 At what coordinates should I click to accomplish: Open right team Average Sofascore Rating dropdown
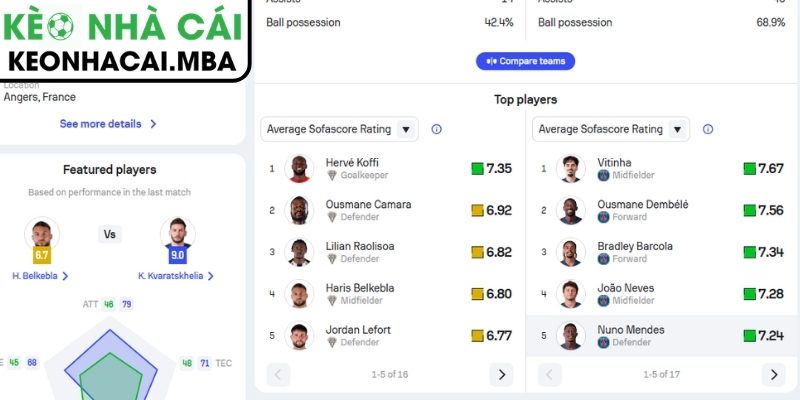(610, 129)
